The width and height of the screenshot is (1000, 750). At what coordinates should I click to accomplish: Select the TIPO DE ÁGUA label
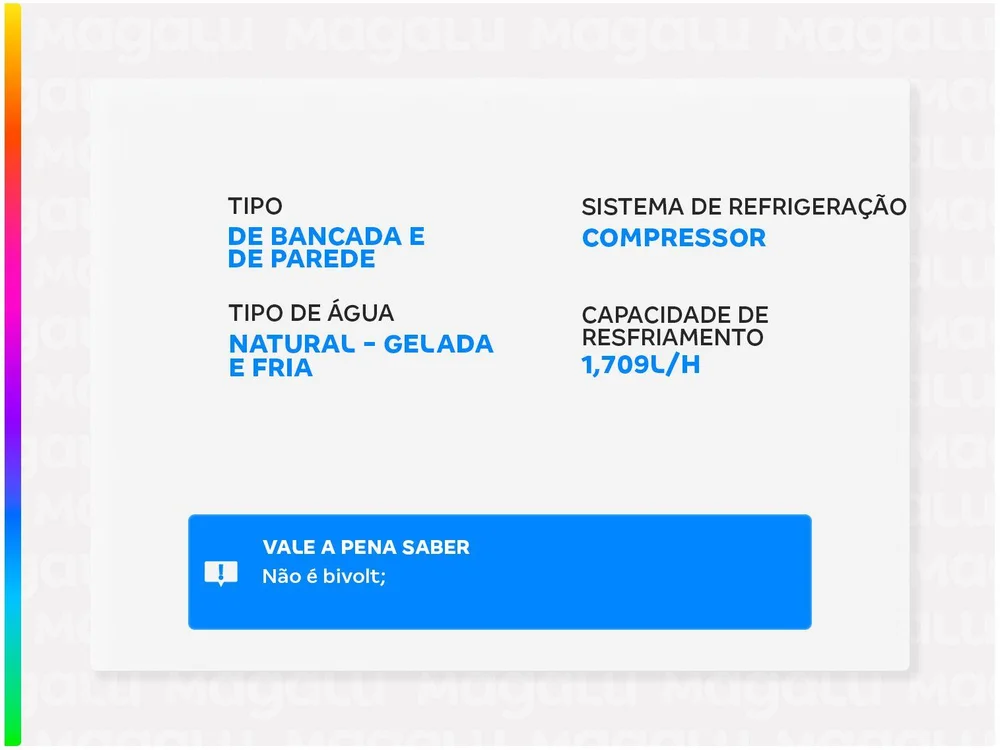311,313
